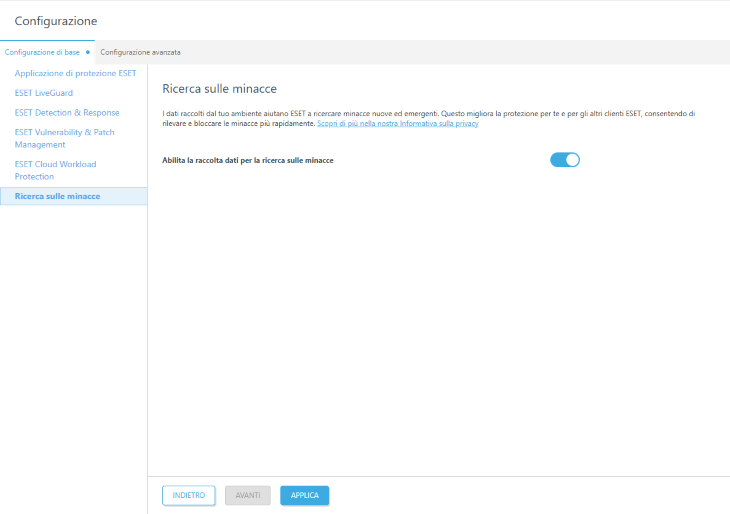Click the AVANTI button
Image resolution: width=730 pixels, height=514 pixels.
click(248, 495)
